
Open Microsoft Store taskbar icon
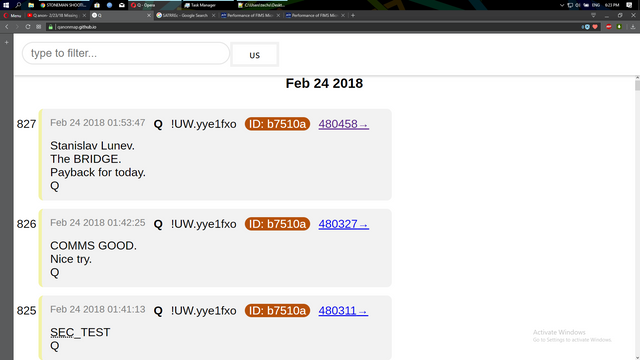tap(97, 5)
